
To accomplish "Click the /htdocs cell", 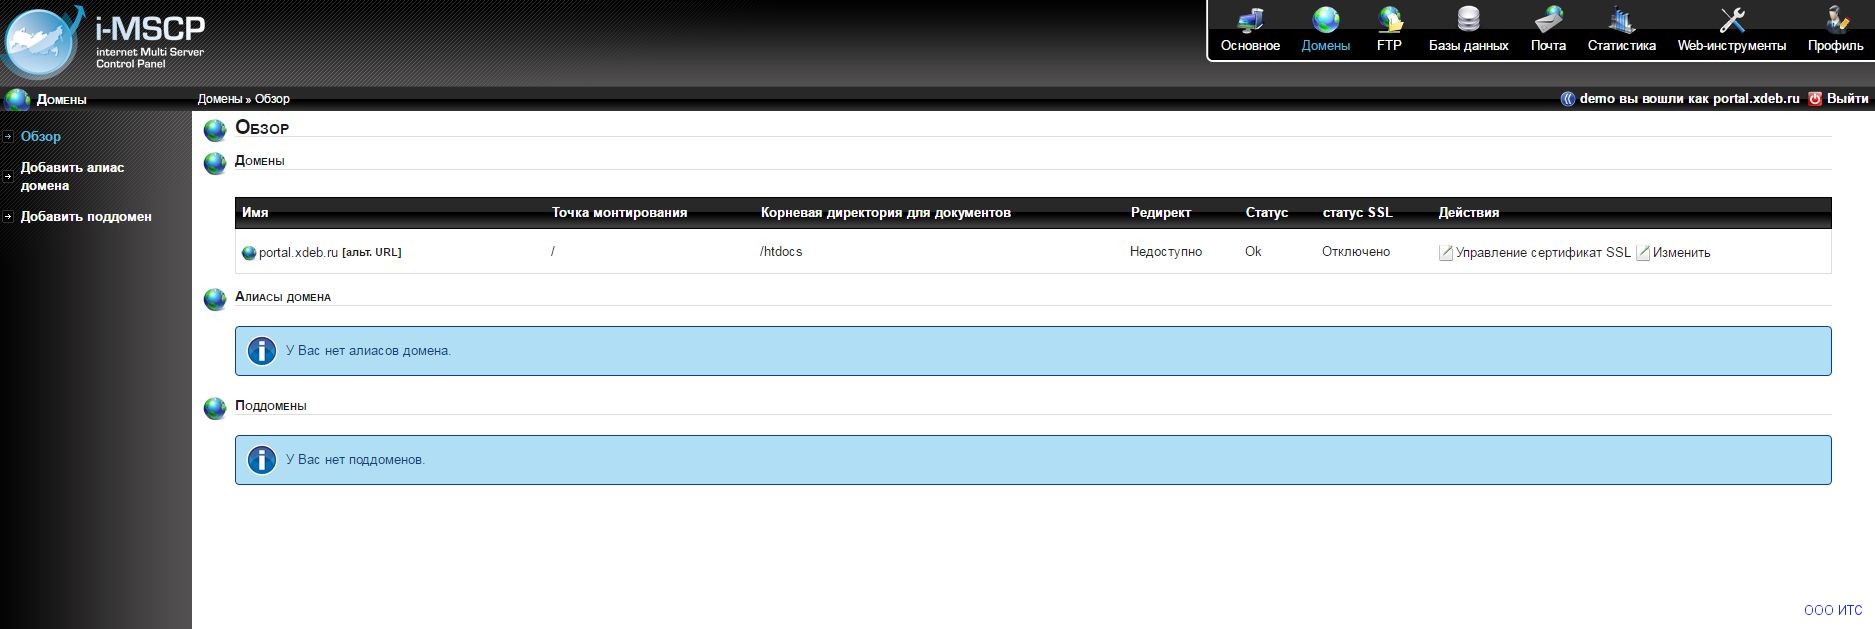I will pos(781,252).
